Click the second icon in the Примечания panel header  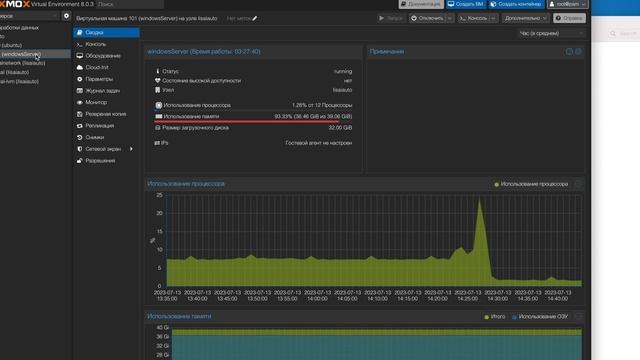[x=578, y=52]
